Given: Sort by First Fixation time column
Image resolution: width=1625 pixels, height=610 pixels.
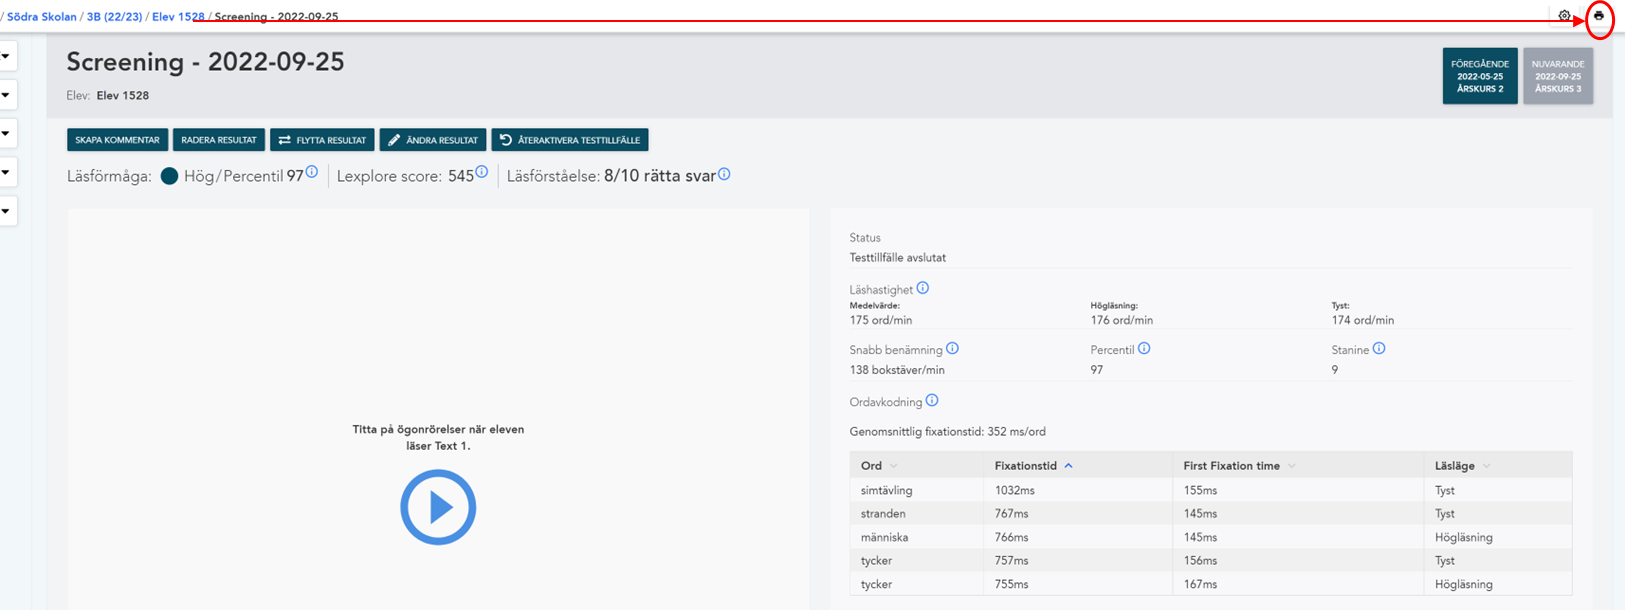Looking at the screenshot, I should pyautogui.click(x=1239, y=466).
